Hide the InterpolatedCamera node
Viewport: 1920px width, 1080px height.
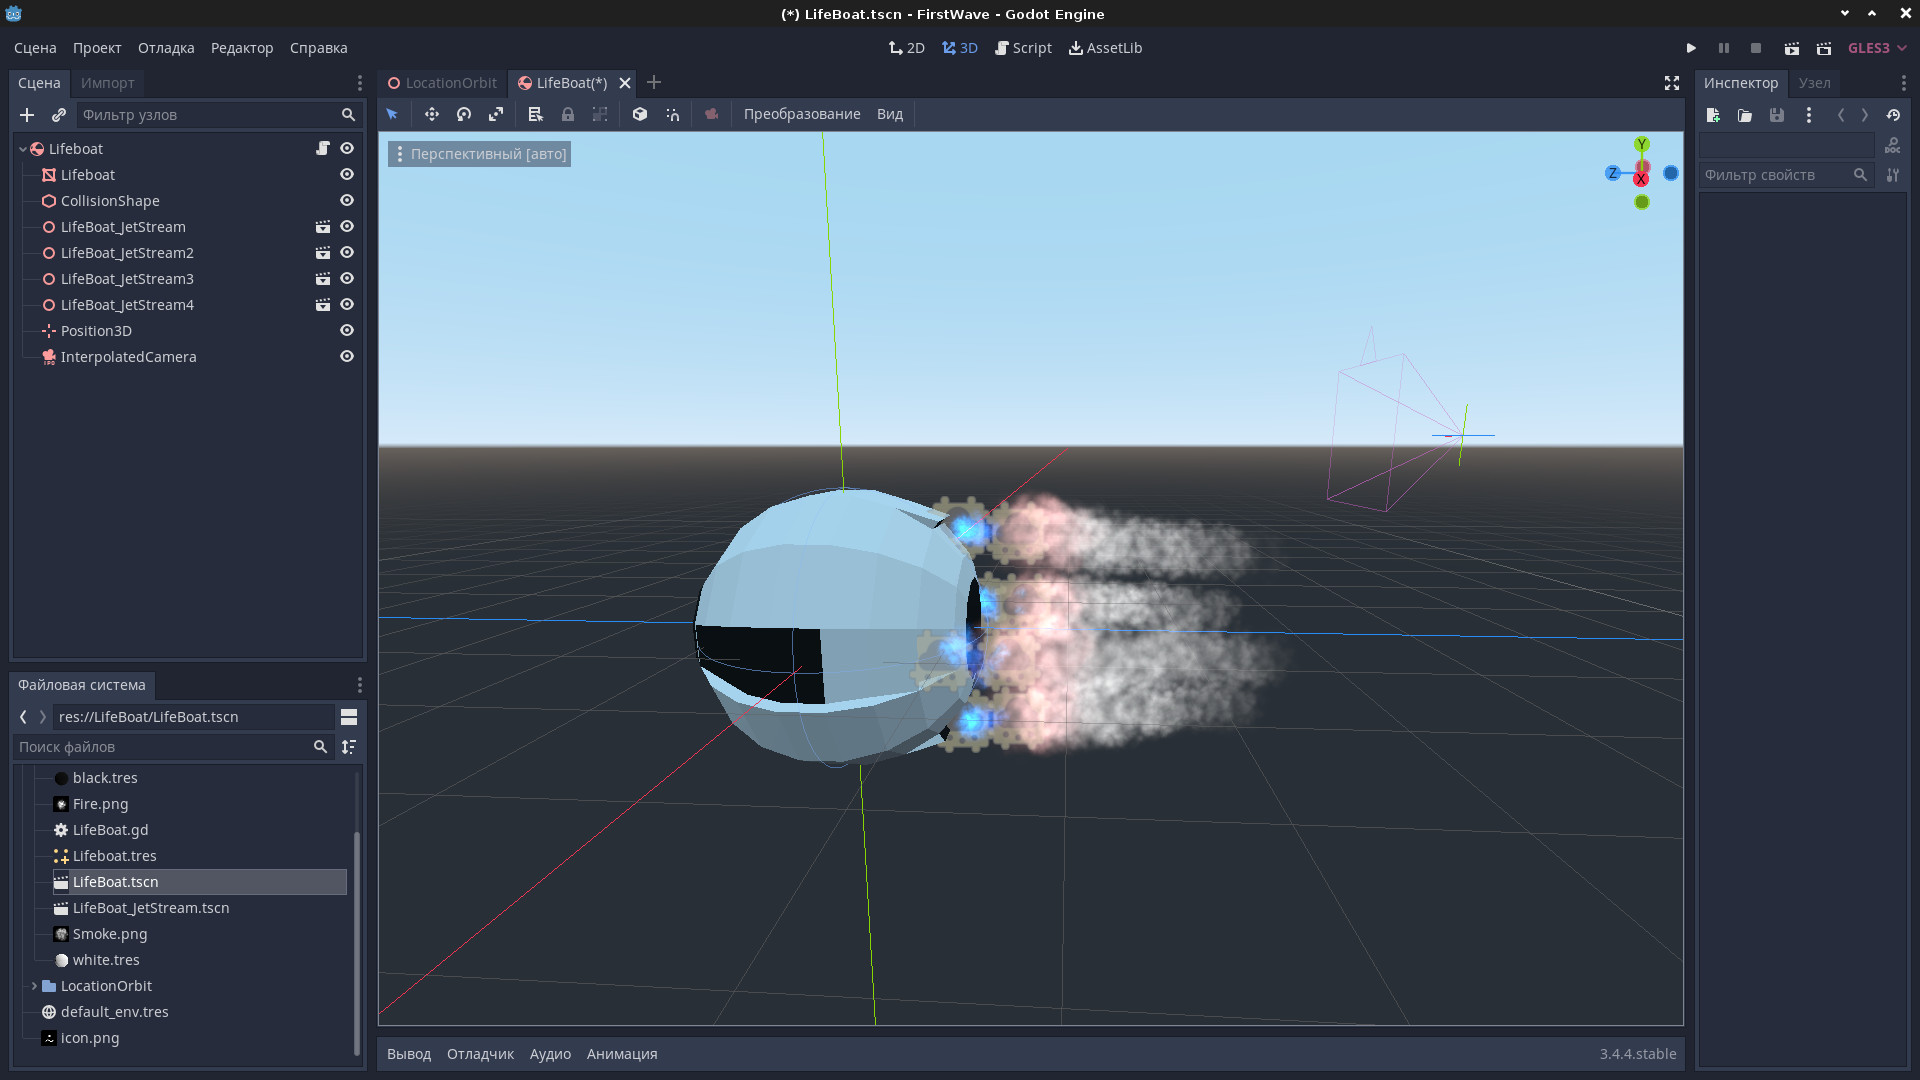(347, 357)
